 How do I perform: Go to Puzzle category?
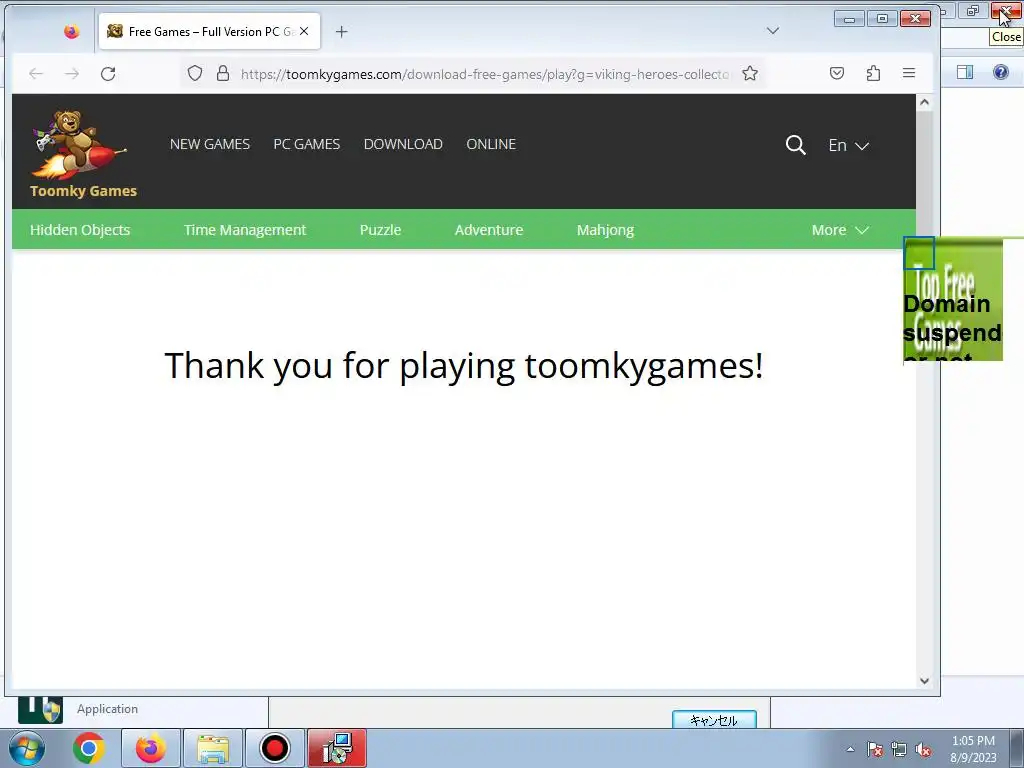click(x=380, y=230)
